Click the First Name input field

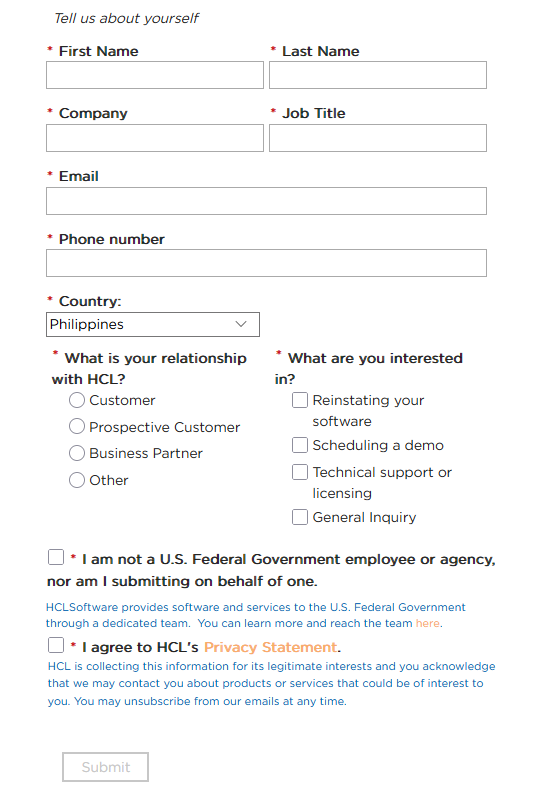155,75
